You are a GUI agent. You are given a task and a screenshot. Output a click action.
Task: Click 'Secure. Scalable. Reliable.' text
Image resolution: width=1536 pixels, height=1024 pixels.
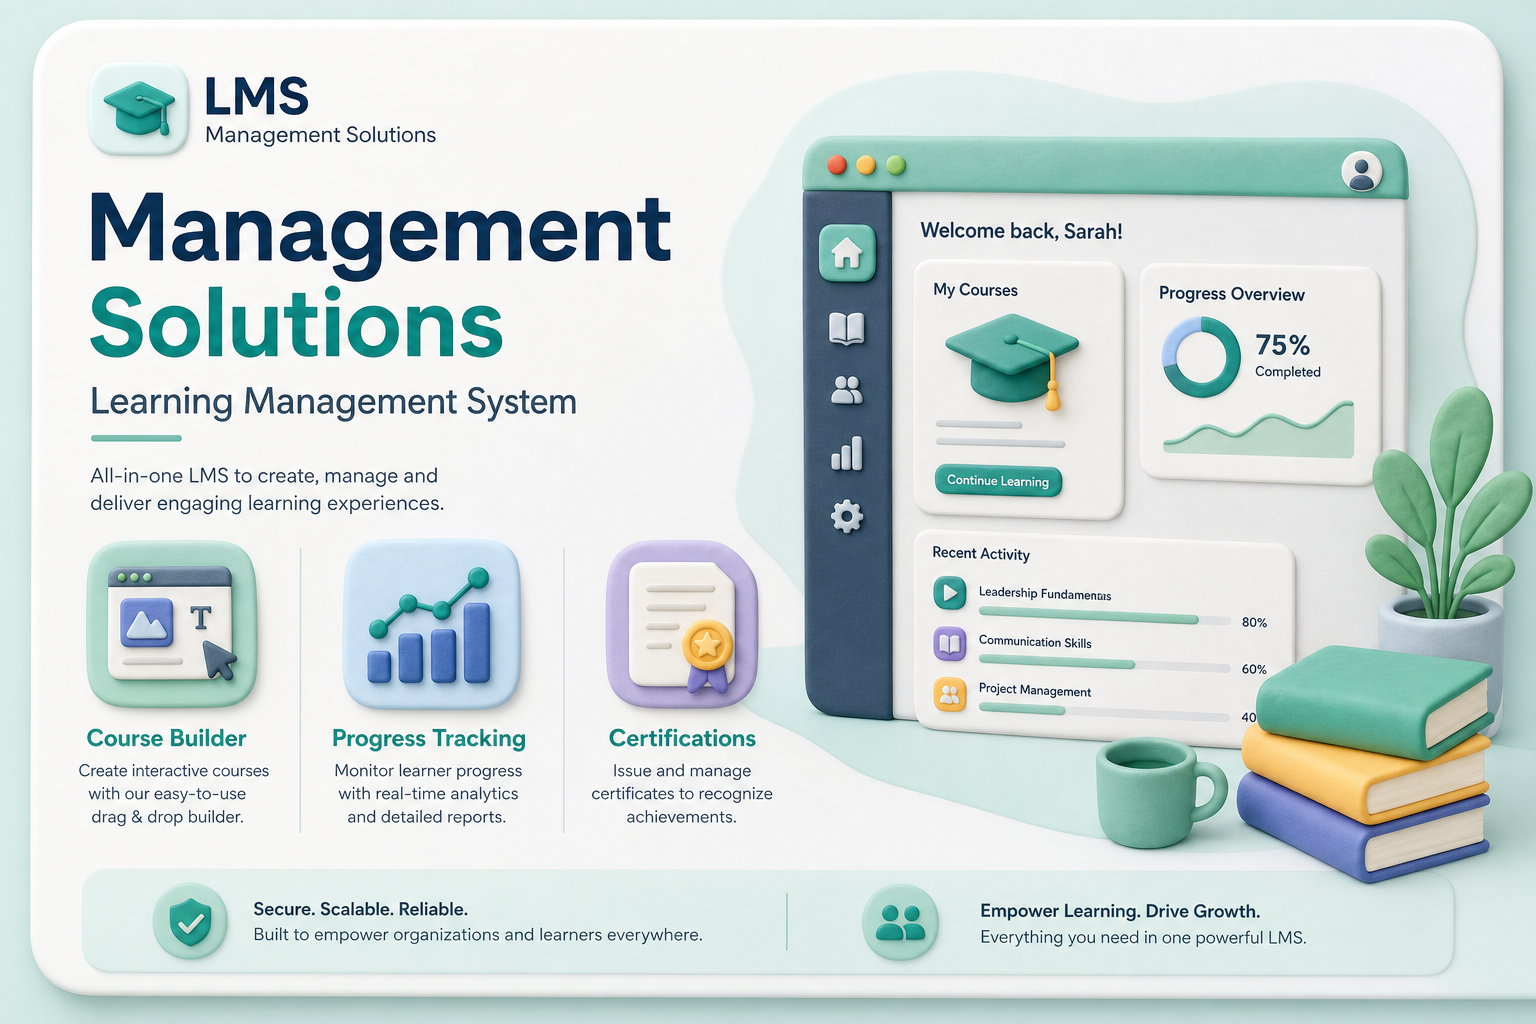coord(360,909)
